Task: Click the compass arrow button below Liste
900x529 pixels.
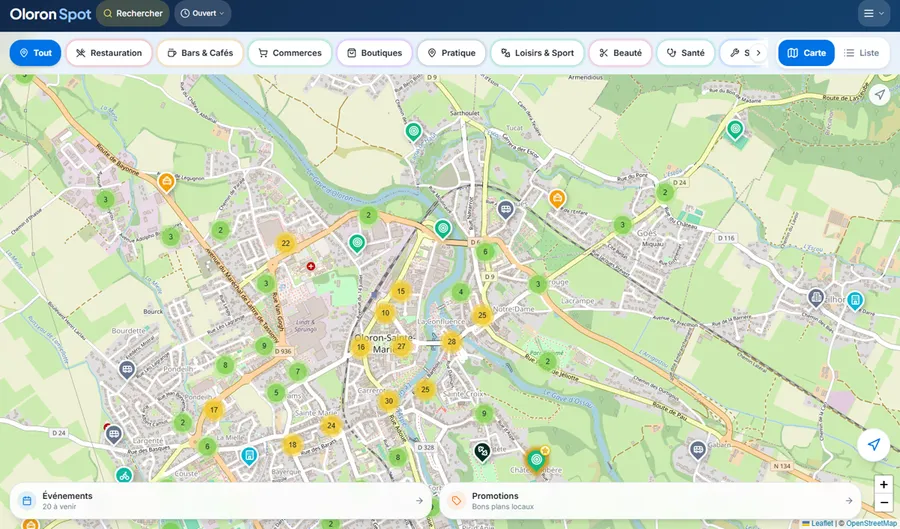Action: point(879,95)
